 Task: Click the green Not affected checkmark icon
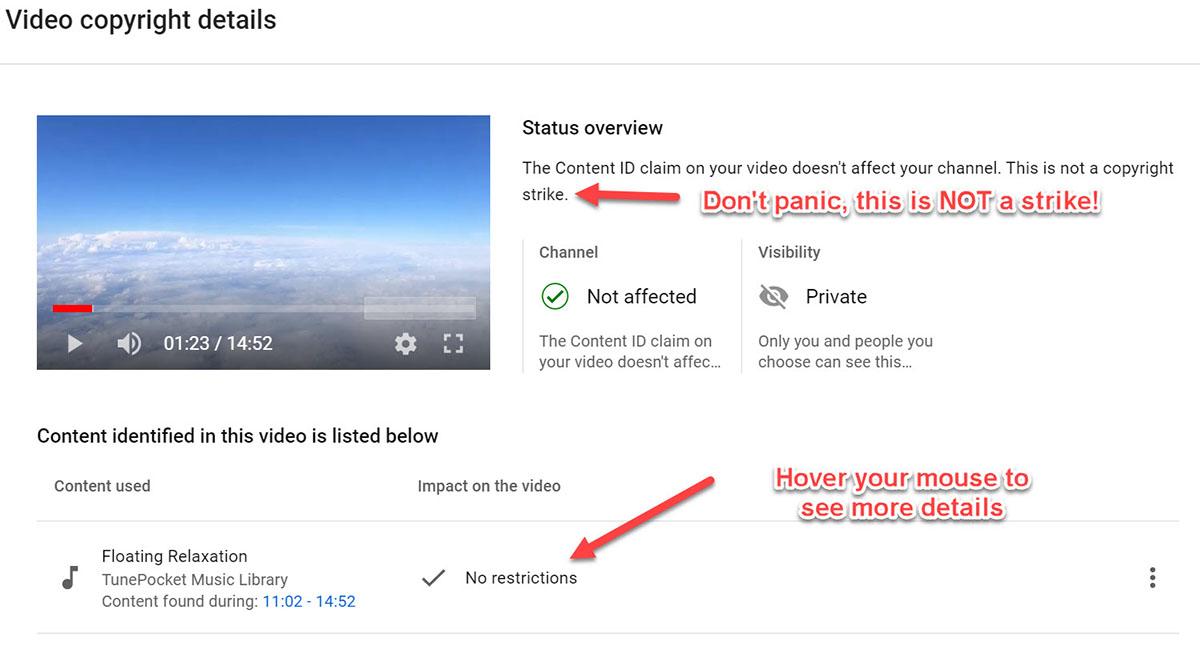[554, 297]
